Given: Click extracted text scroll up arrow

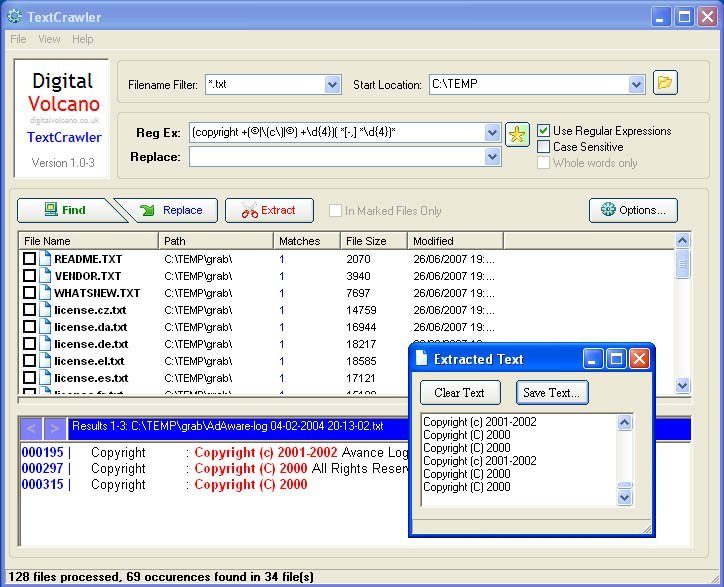Looking at the screenshot, I should tap(625, 422).
